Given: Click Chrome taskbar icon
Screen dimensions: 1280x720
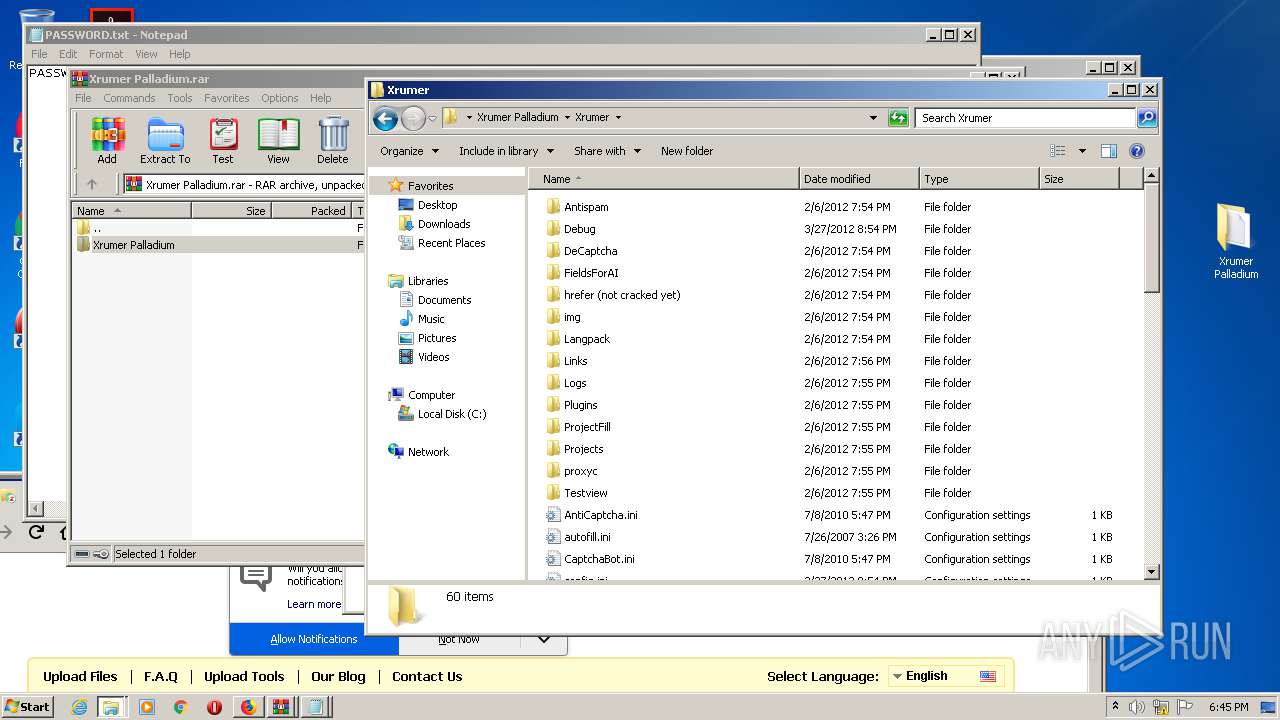Looking at the screenshot, I should tap(181, 707).
